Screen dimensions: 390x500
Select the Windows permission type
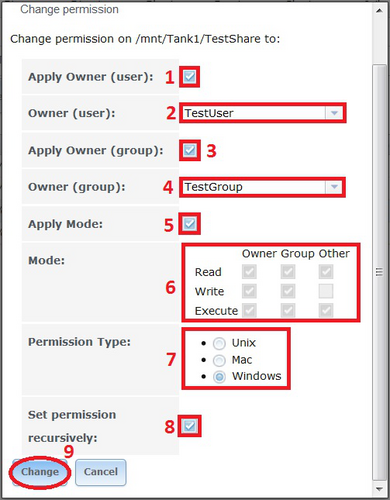click(x=219, y=377)
